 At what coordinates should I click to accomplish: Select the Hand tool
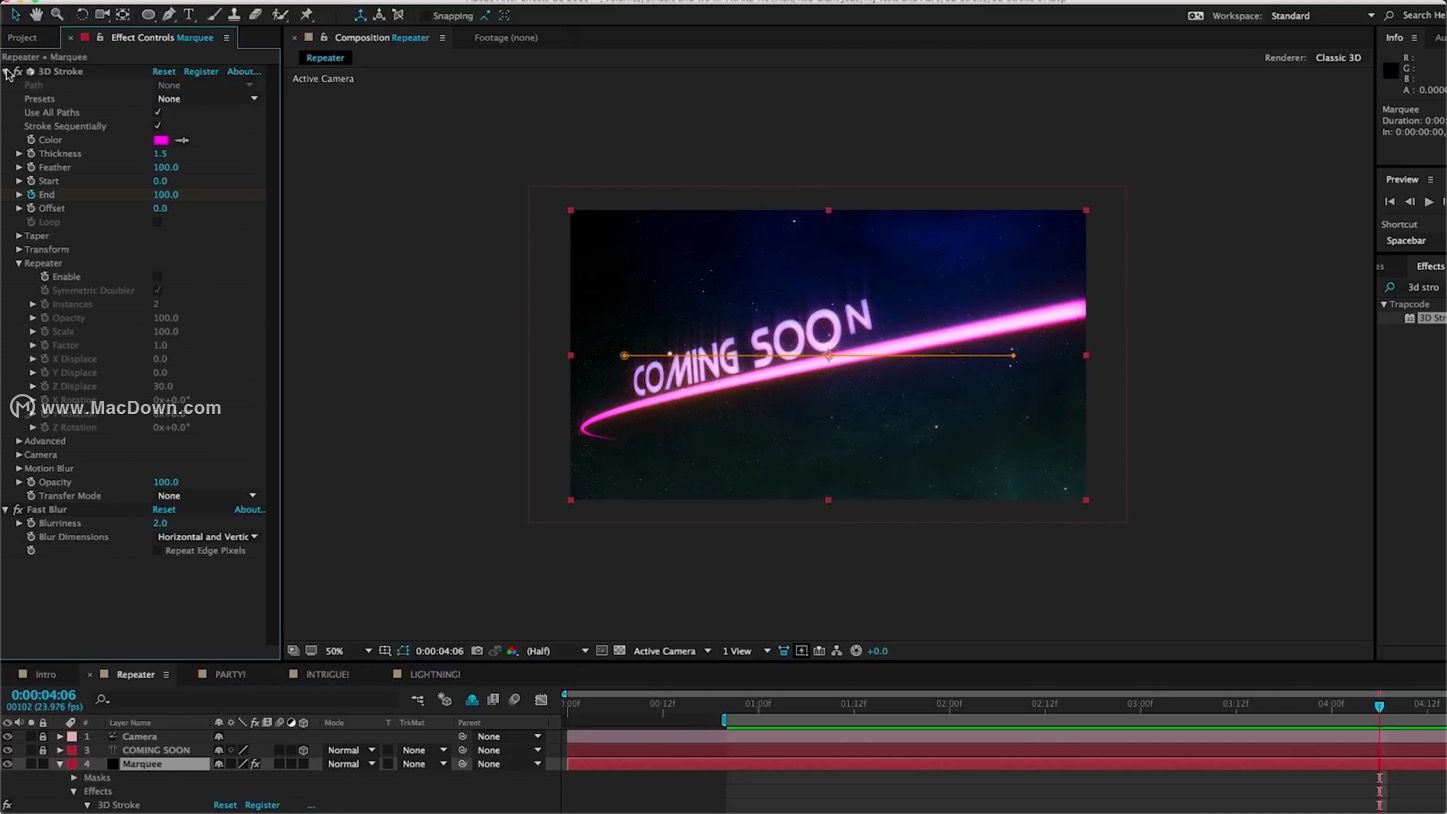pyautogui.click(x=36, y=14)
